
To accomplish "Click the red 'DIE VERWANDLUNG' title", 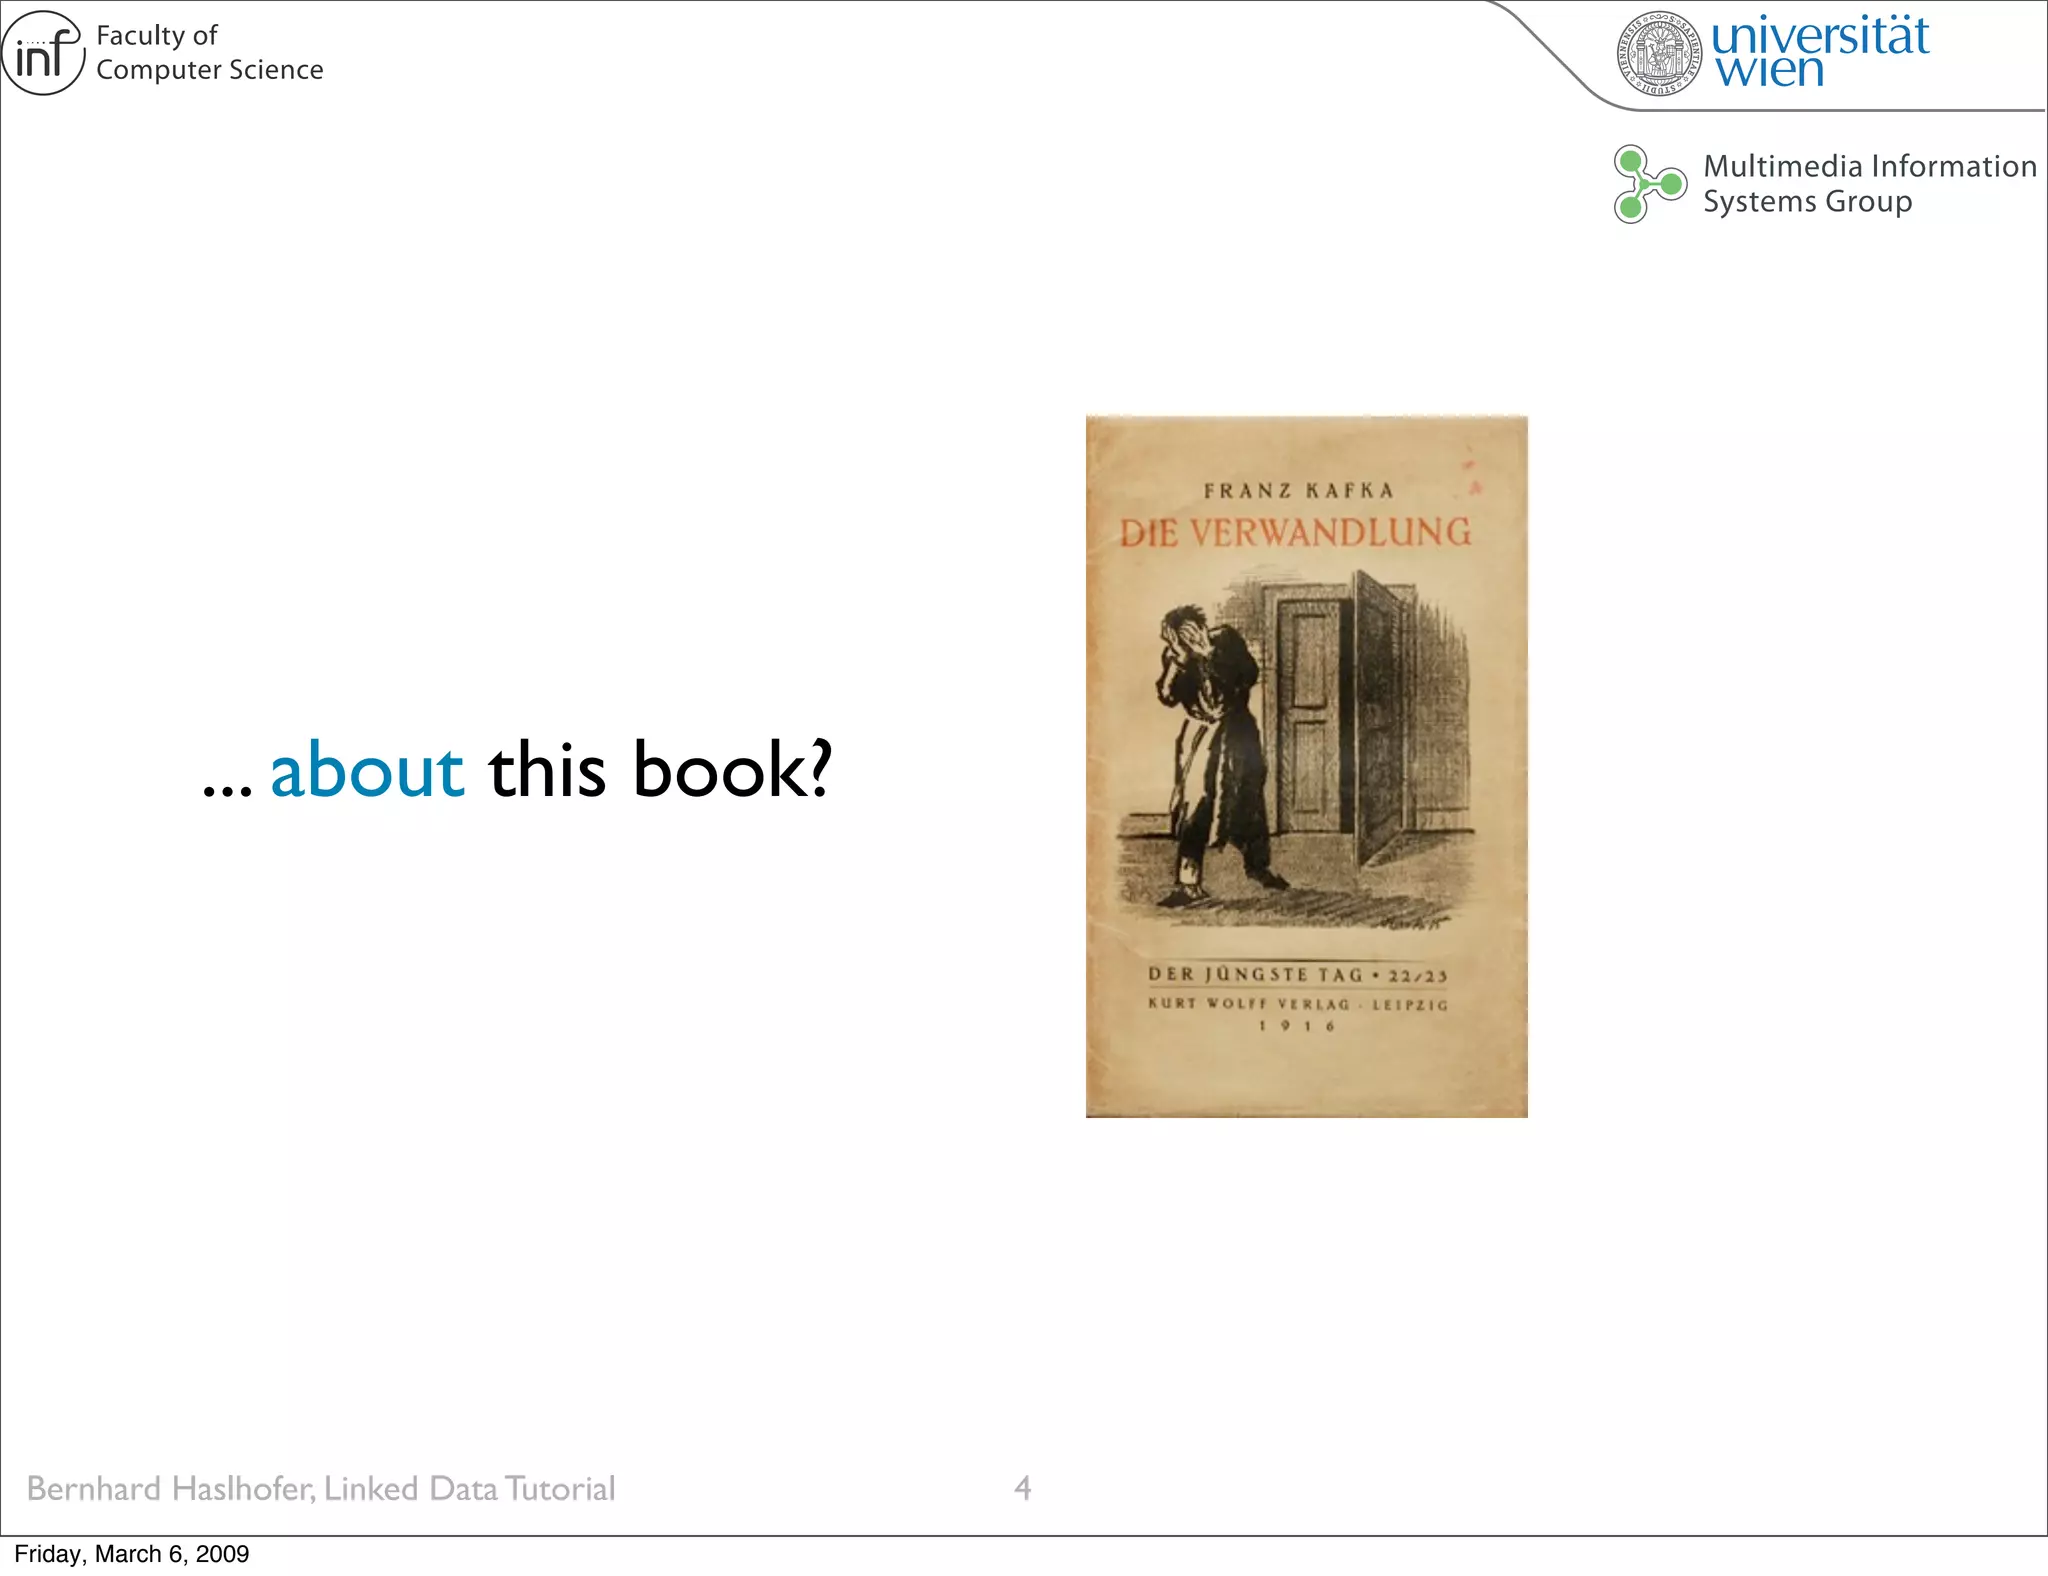I will click(1295, 532).
